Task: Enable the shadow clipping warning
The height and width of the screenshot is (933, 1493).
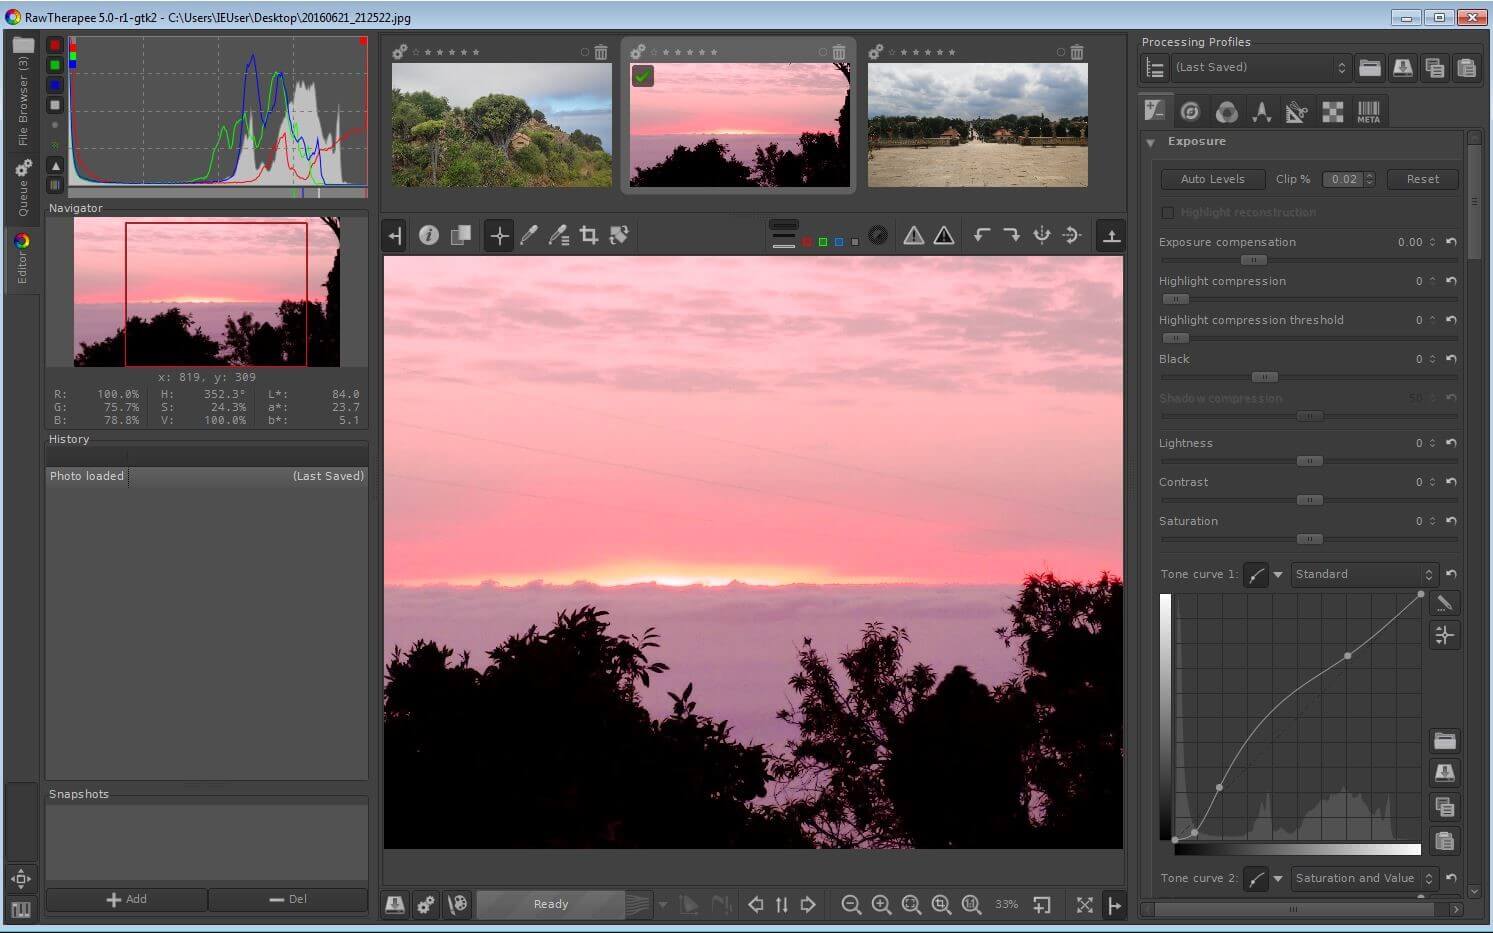Action: pos(943,235)
